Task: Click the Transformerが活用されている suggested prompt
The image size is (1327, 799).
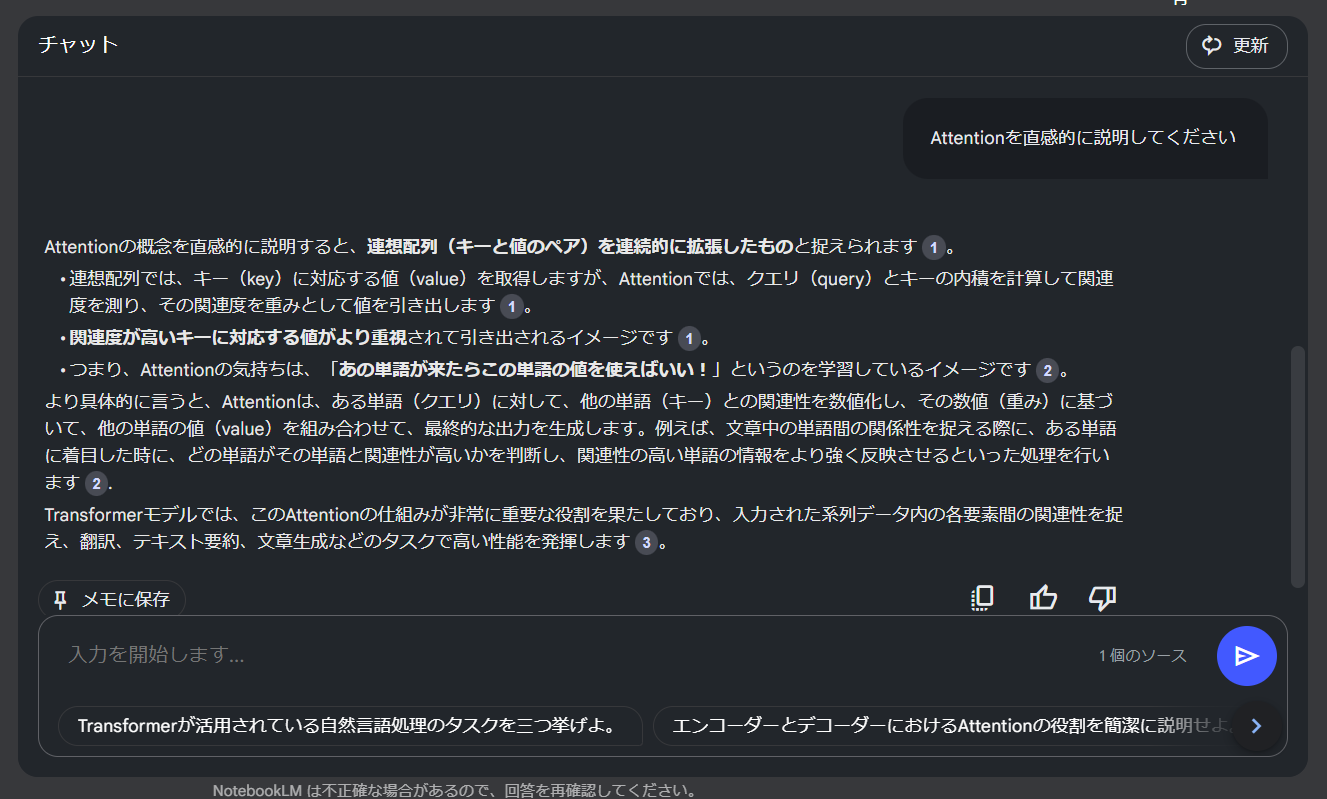Action: pyautogui.click(x=352, y=725)
